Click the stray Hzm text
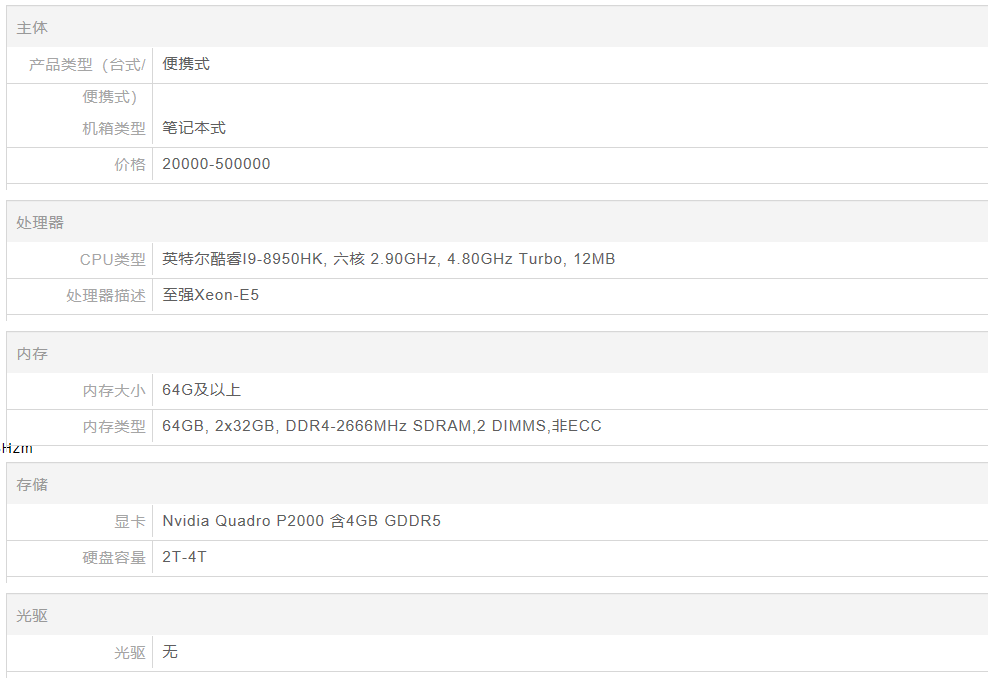Image resolution: width=1001 pixels, height=678 pixels. [x=17, y=449]
